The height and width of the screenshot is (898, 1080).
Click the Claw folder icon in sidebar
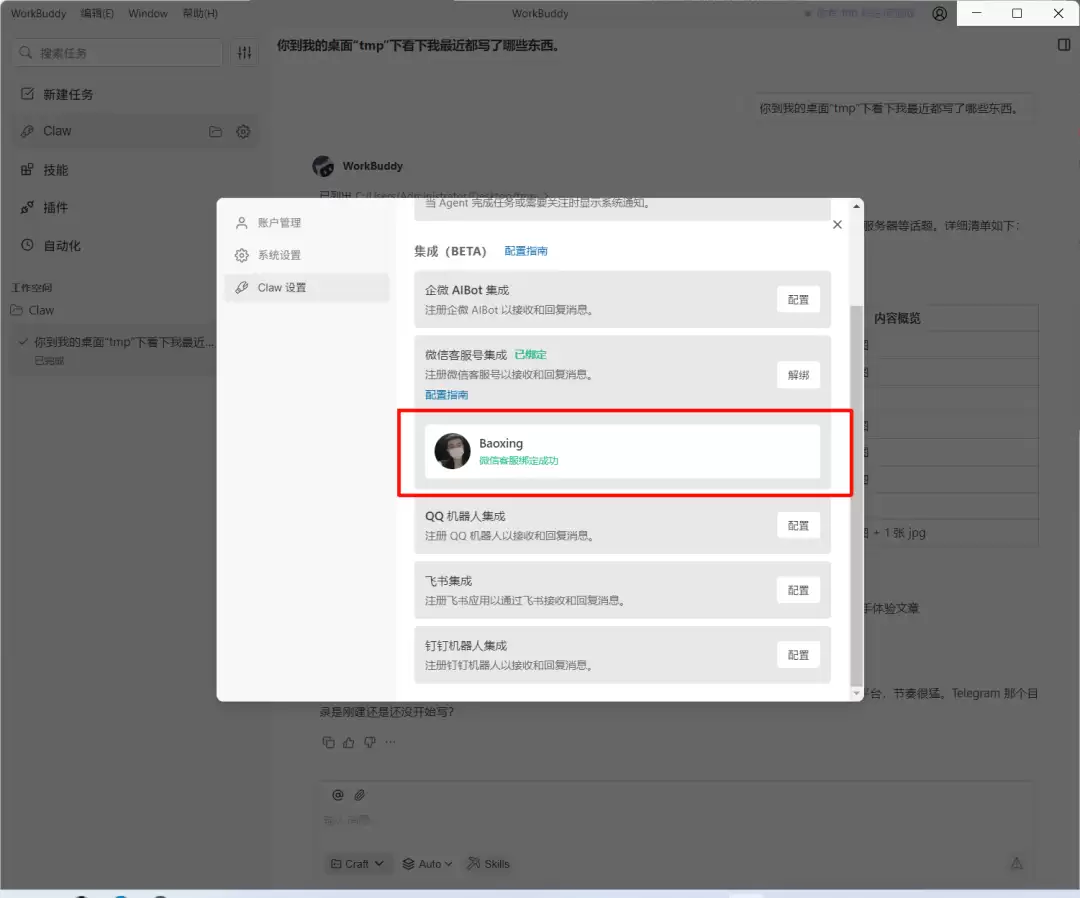pos(215,132)
